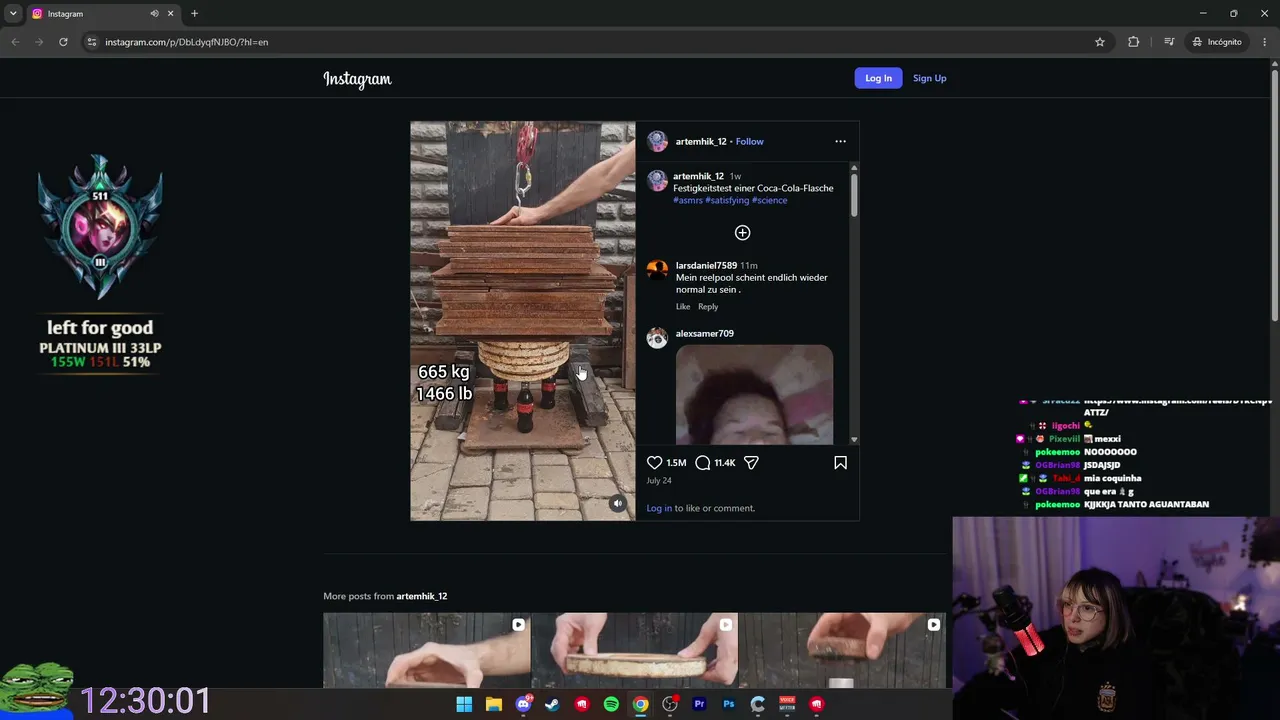
Task: Open Spotify from the taskbar
Action: pyautogui.click(x=611, y=704)
